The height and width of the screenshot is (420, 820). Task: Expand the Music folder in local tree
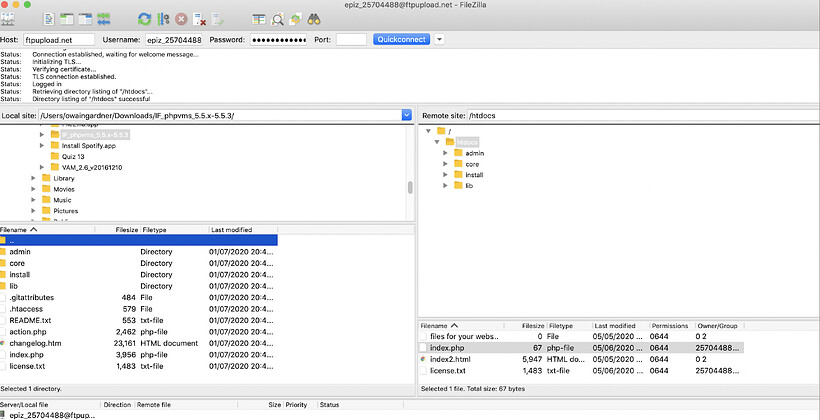33,200
